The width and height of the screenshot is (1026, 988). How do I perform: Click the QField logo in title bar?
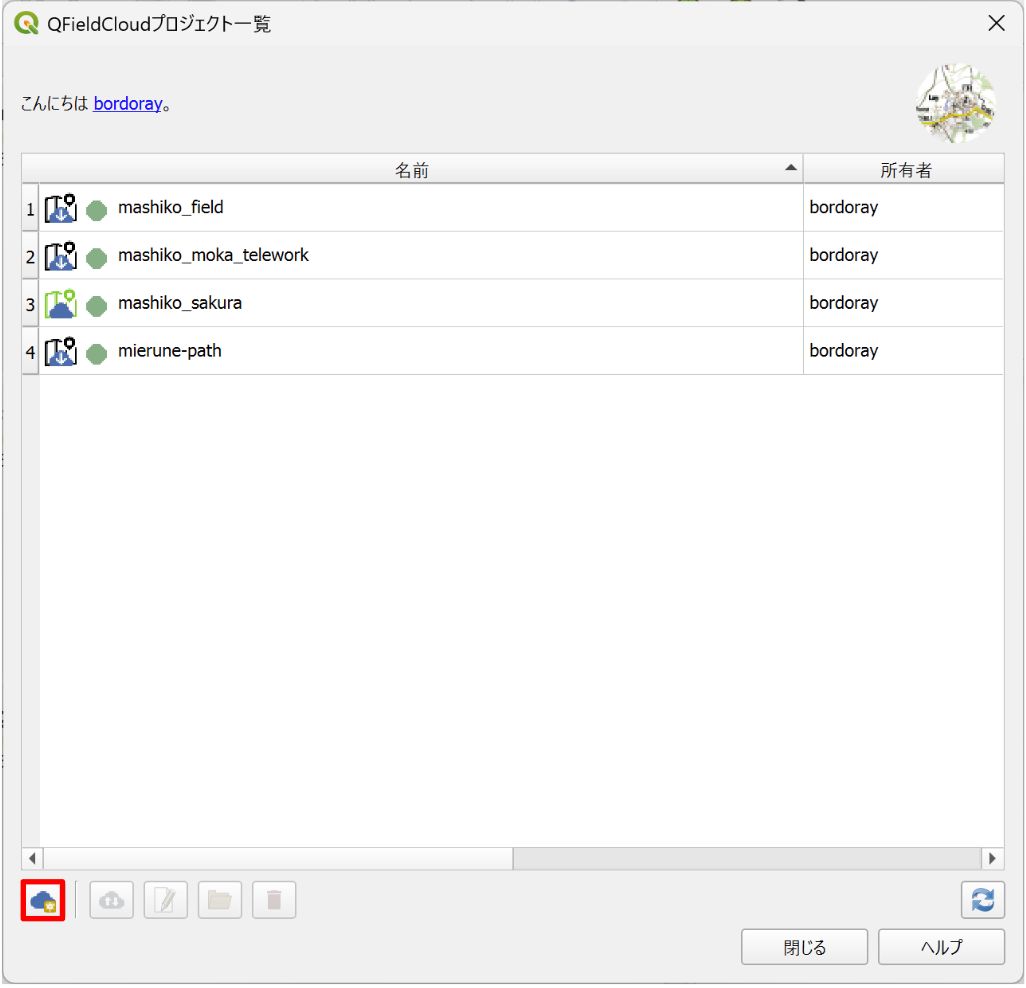click(x=26, y=24)
